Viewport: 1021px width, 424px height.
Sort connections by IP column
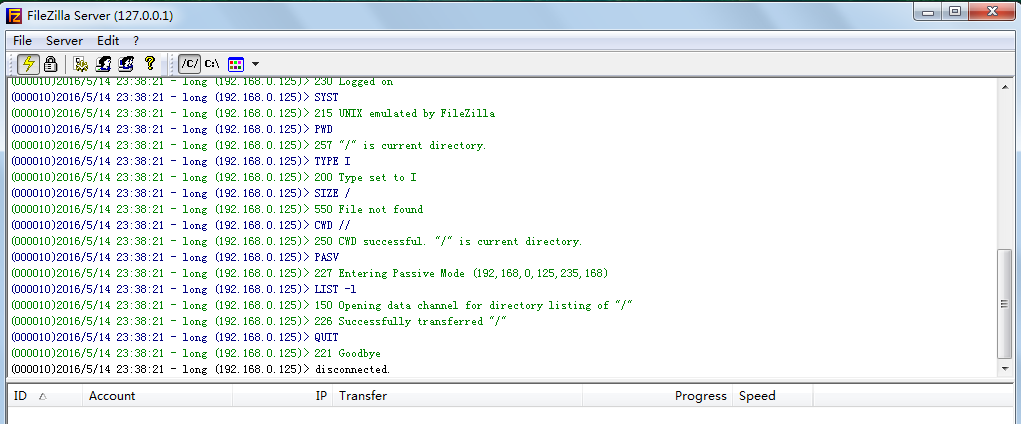[282, 395]
